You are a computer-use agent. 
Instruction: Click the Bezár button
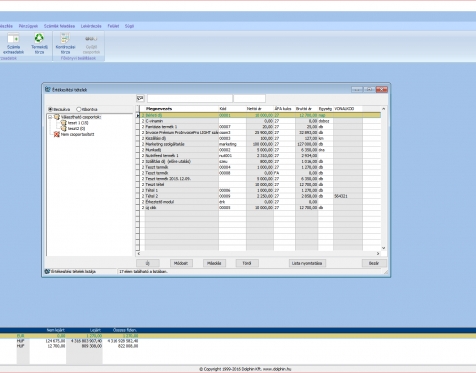374,263
